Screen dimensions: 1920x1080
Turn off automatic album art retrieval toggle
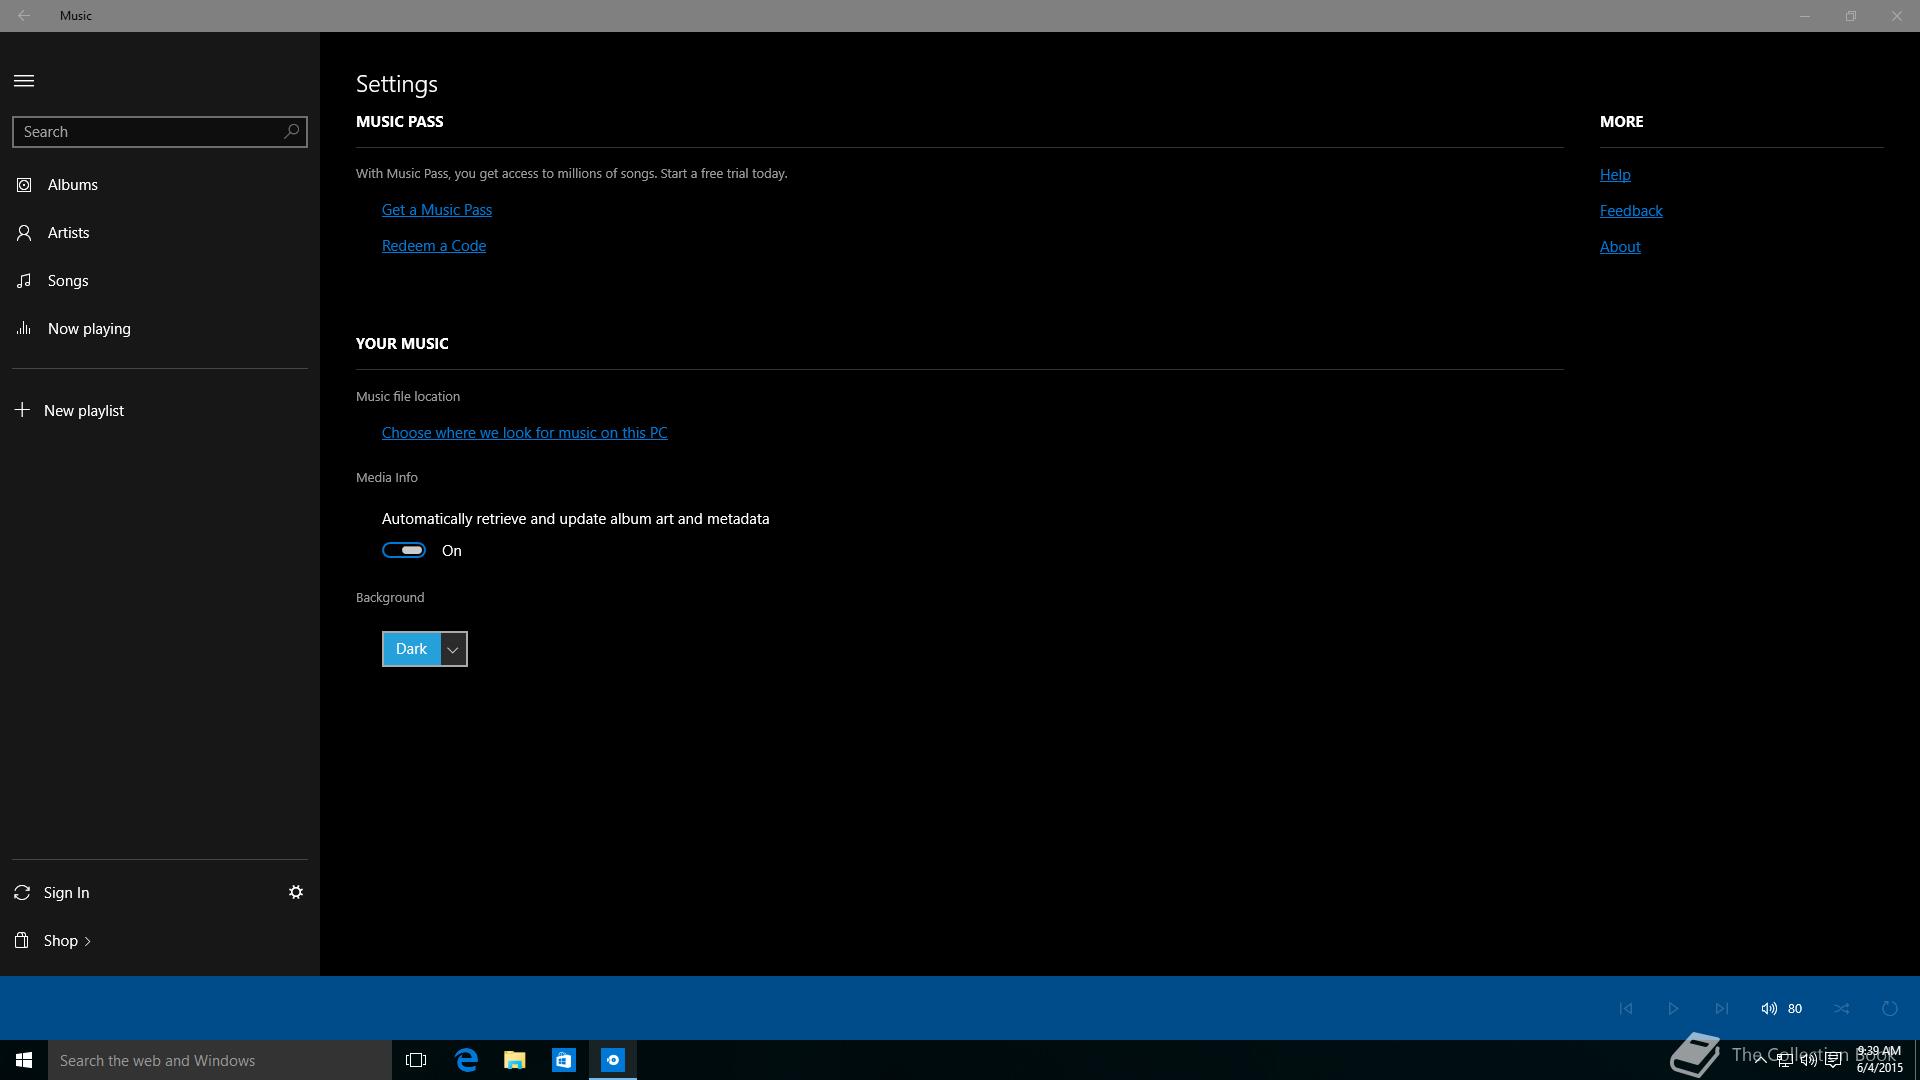[404, 550]
